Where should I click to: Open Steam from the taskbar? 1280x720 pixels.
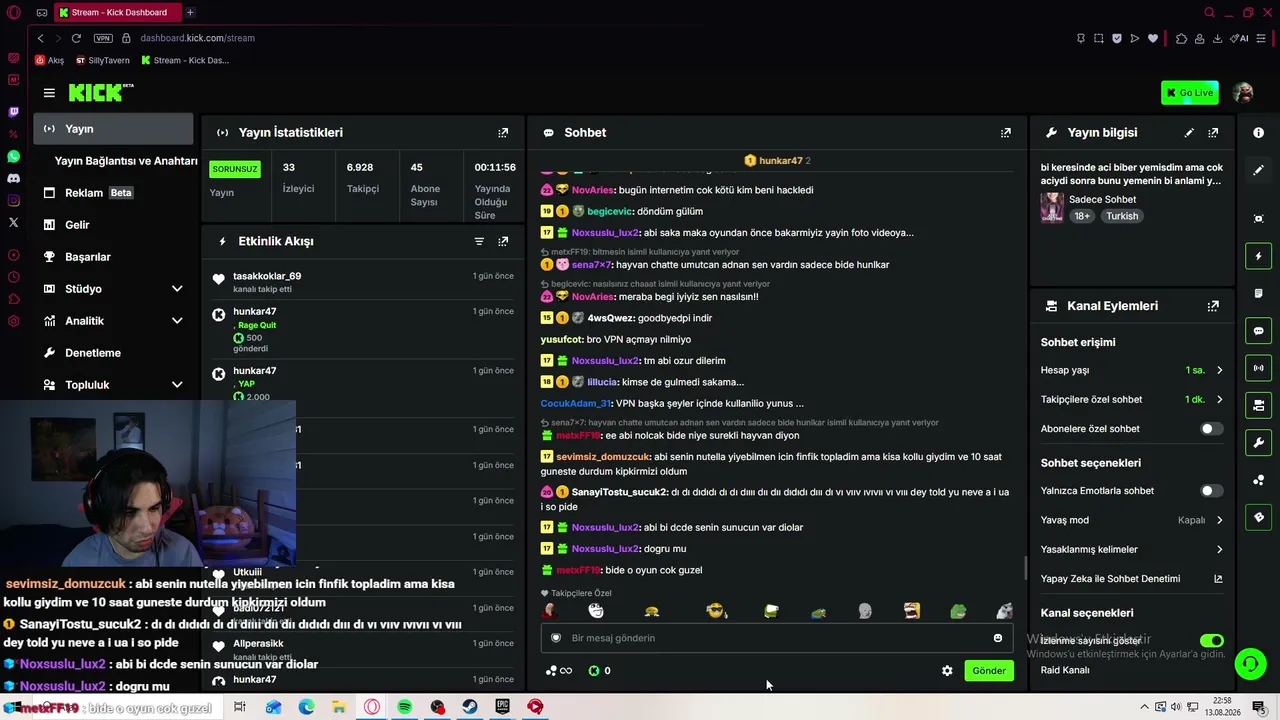[470, 707]
